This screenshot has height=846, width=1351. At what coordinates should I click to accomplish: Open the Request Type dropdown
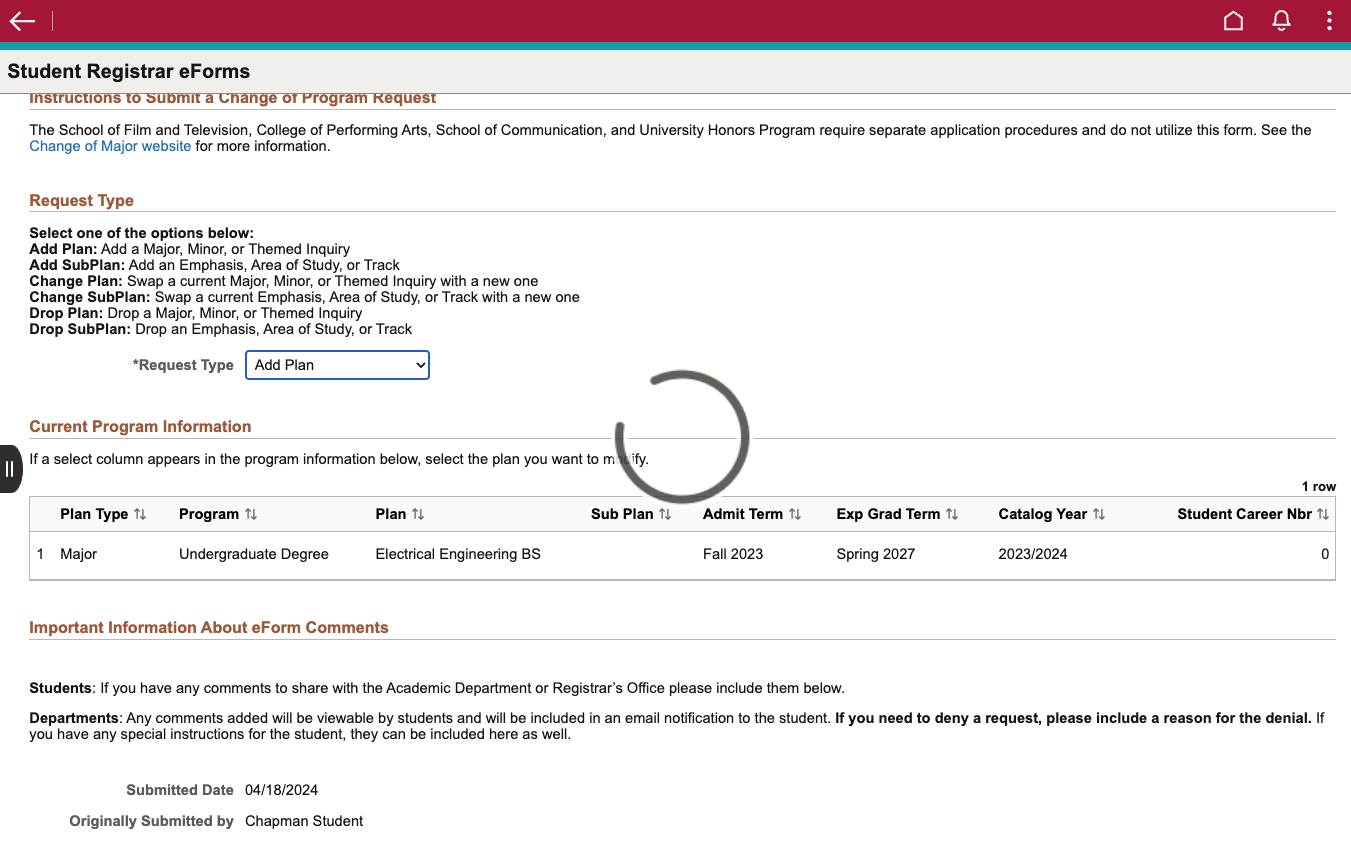(x=337, y=365)
